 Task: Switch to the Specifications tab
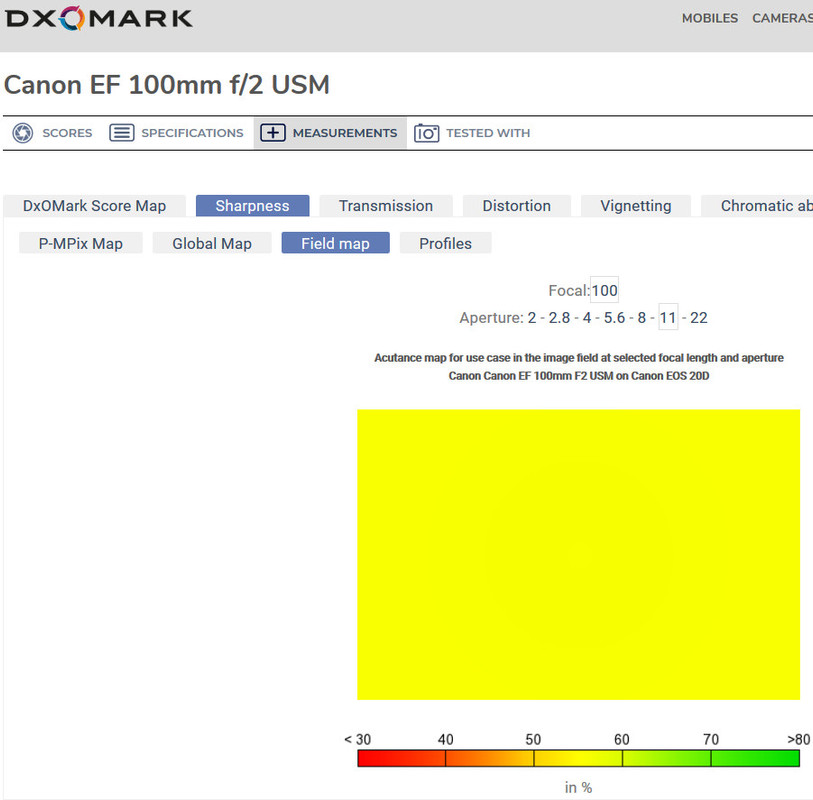176,133
